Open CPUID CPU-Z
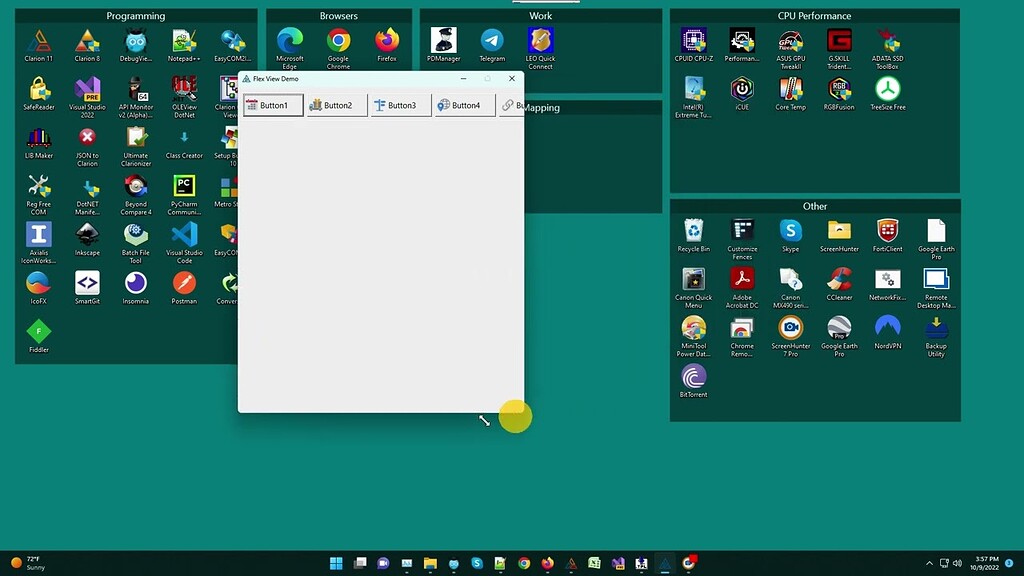The image size is (1024, 576). tap(693, 40)
